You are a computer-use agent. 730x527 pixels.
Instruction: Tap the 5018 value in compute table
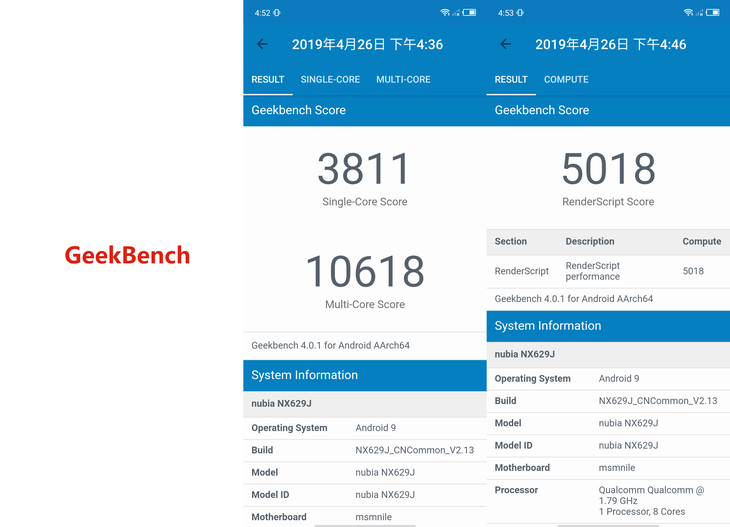693,271
